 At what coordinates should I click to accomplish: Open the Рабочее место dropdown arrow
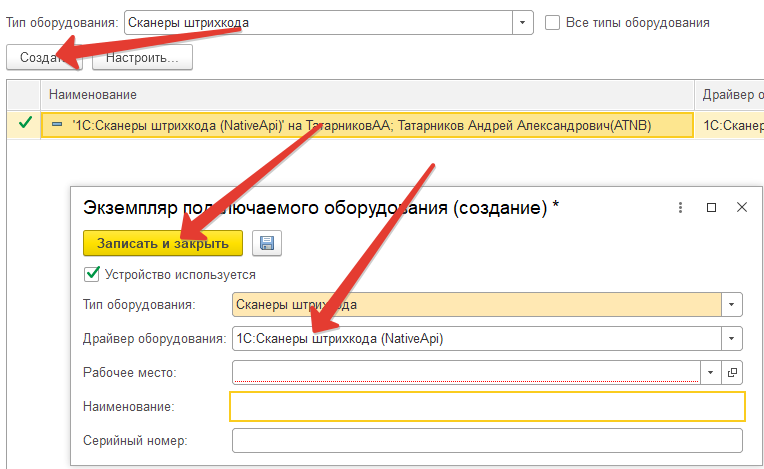click(710, 373)
